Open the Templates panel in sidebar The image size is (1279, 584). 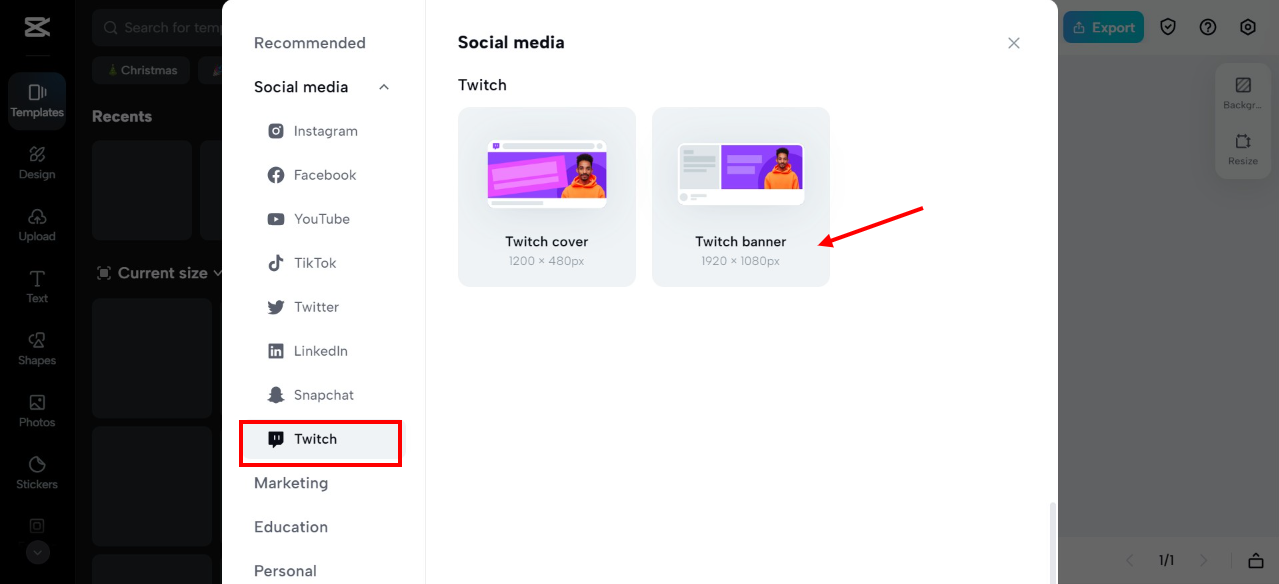(x=37, y=101)
